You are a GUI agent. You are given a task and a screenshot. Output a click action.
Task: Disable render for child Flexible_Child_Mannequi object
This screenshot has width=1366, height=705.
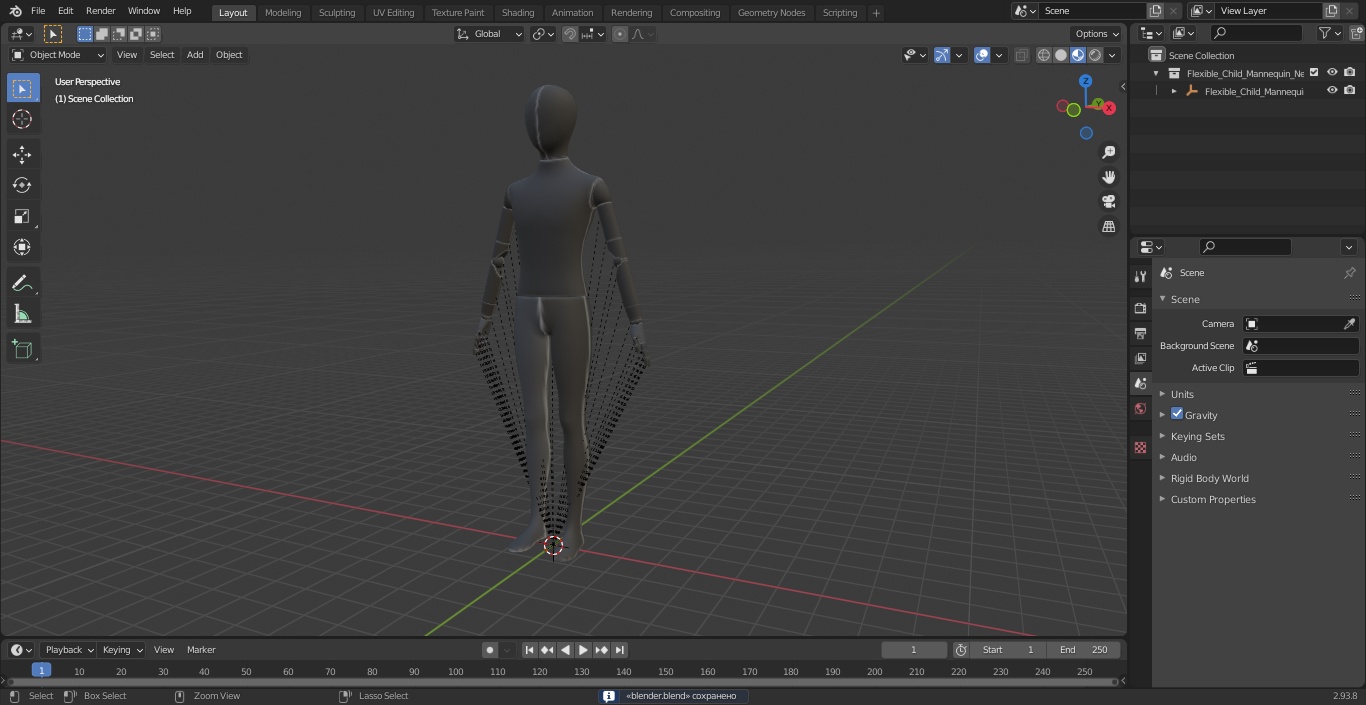pyautogui.click(x=1350, y=90)
